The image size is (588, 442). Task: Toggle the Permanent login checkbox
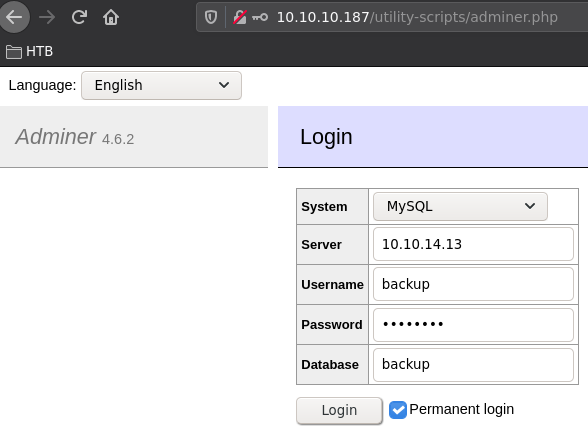398,410
